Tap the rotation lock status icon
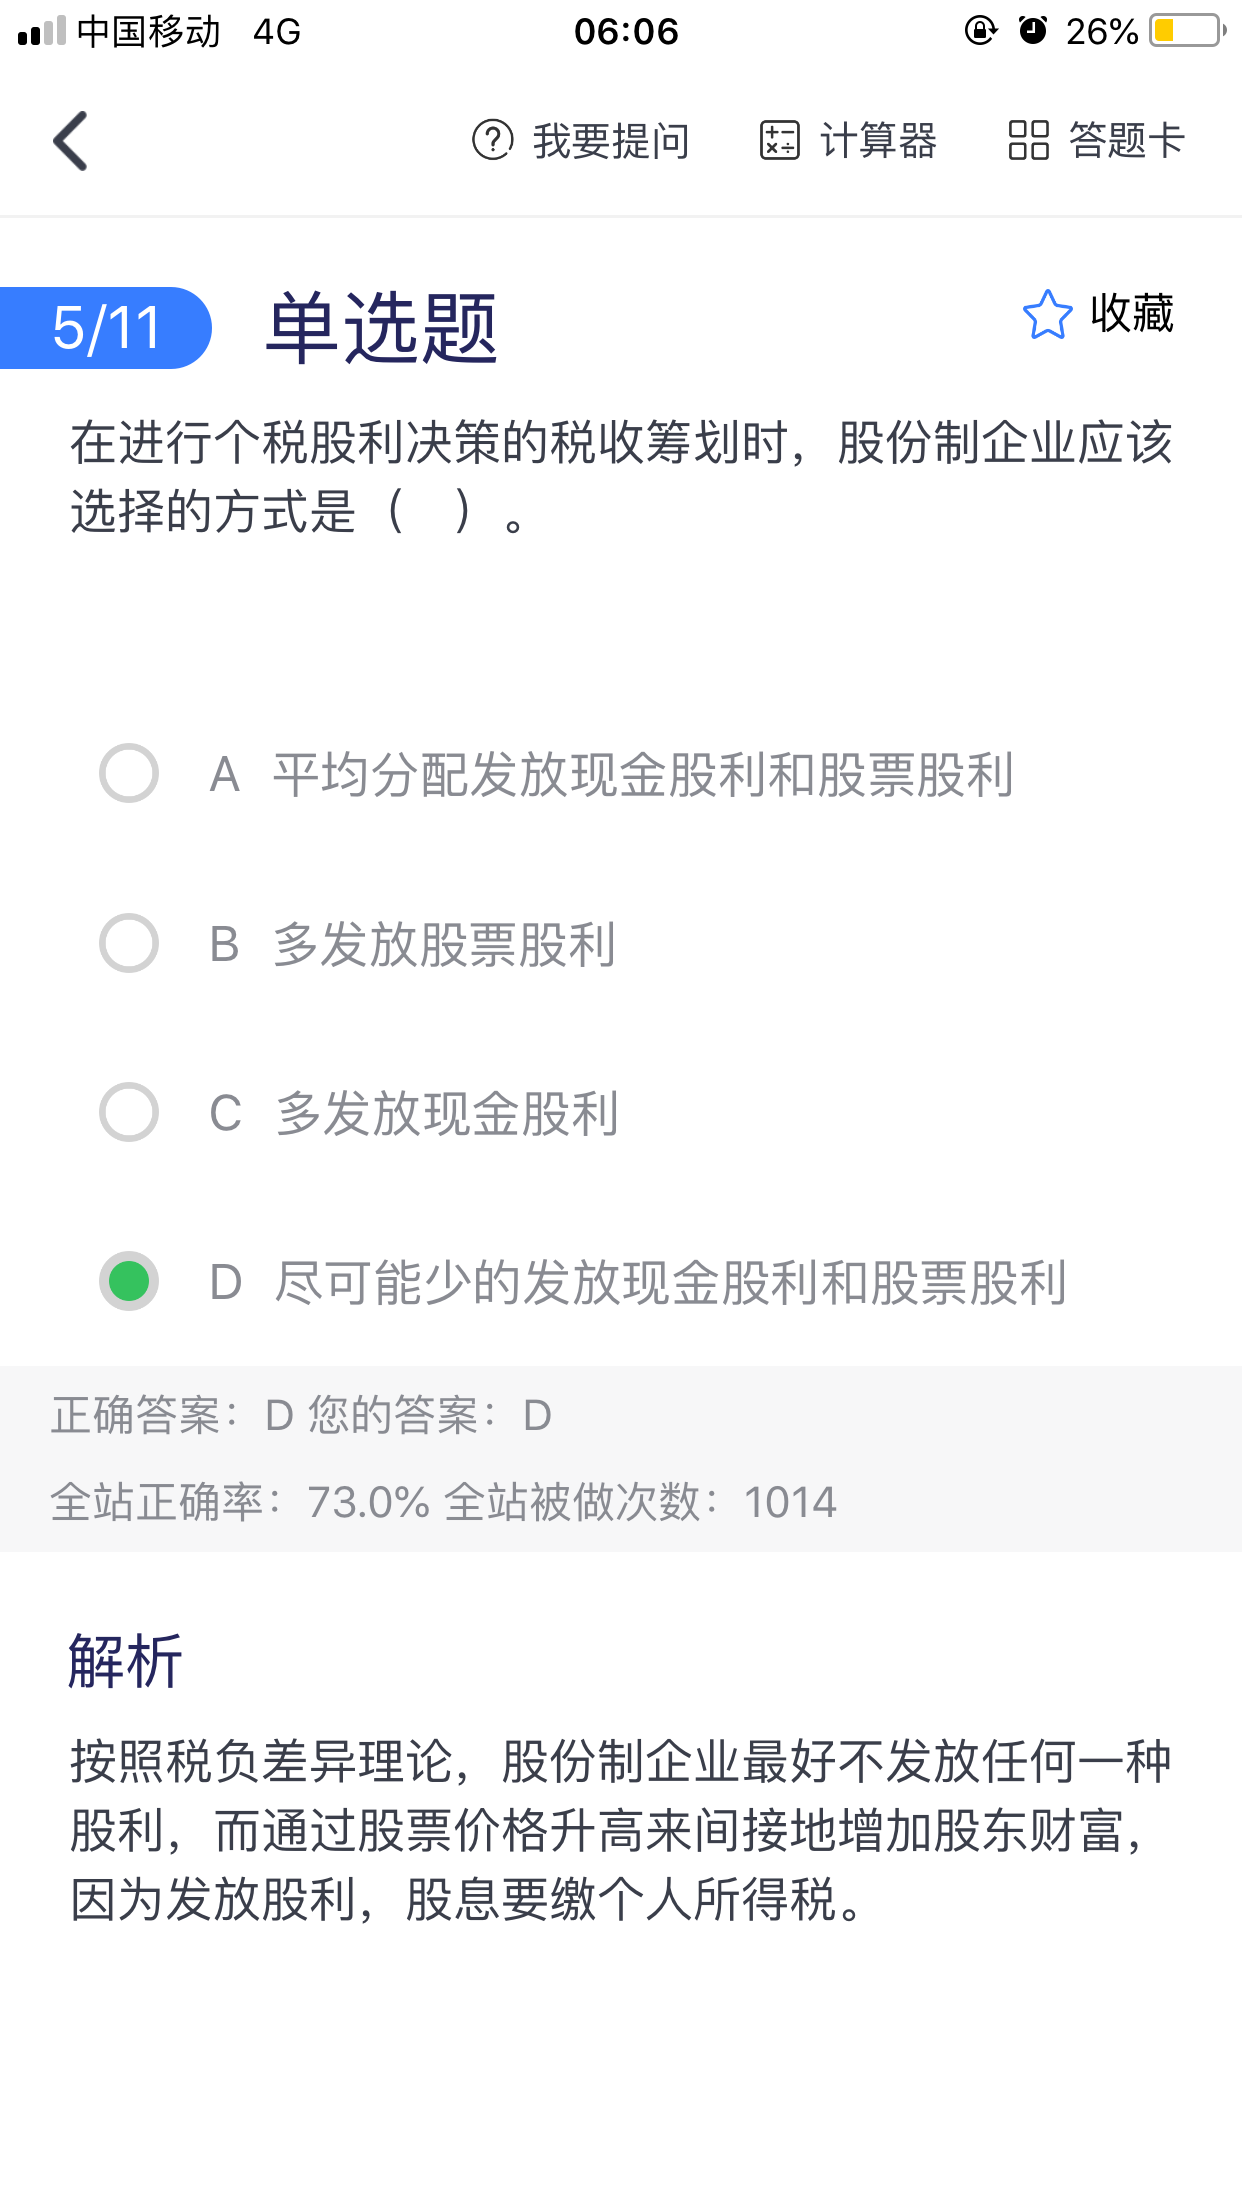 (x=980, y=31)
